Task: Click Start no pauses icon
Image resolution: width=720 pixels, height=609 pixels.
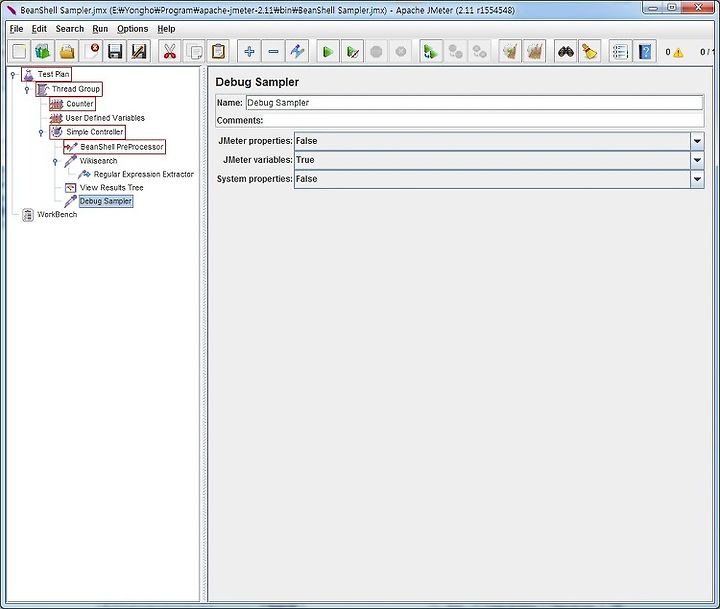Action: tap(353, 51)
